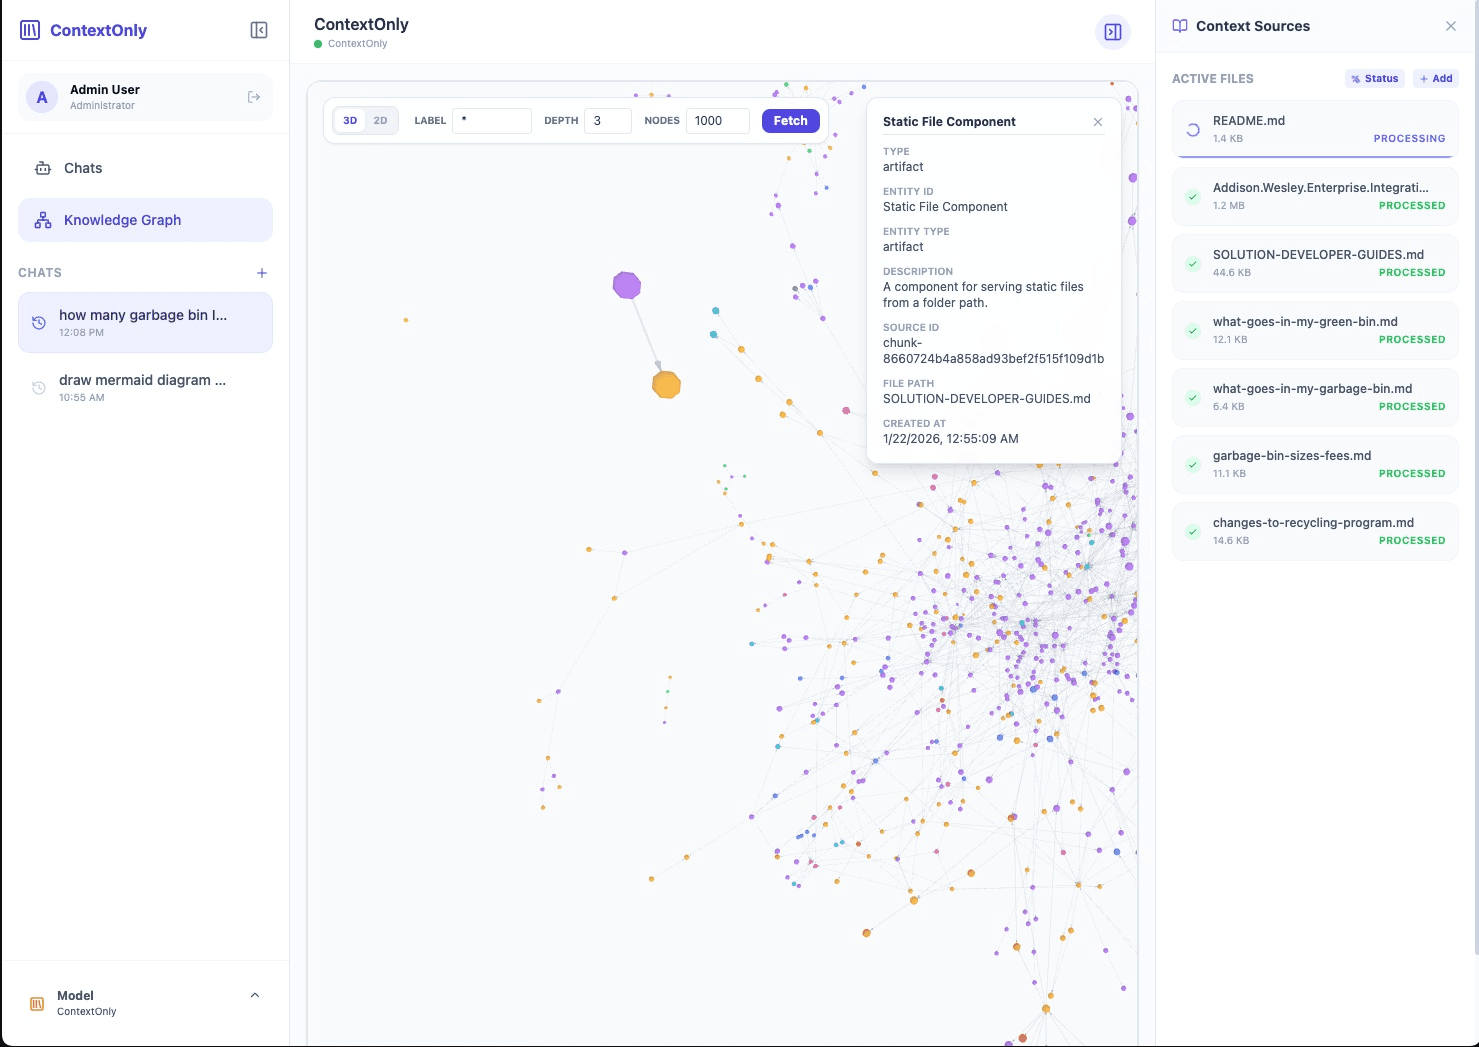Click the Knowledge Graph node icon

coord(42,220)
